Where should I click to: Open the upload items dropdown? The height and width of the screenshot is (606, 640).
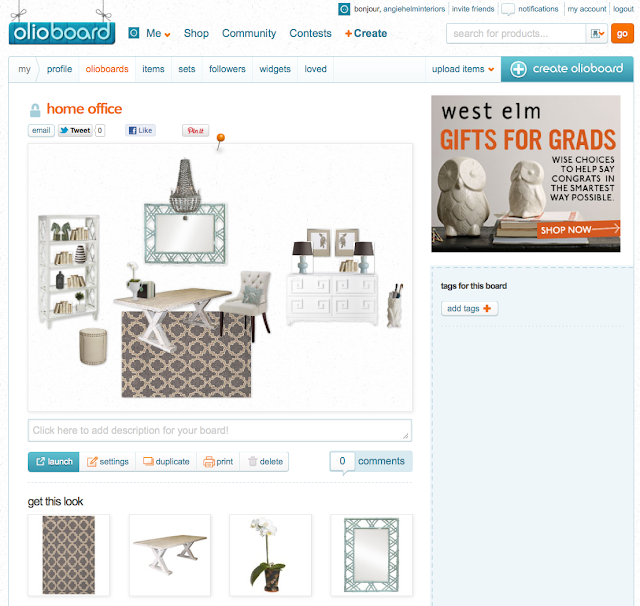pos(463,69)
